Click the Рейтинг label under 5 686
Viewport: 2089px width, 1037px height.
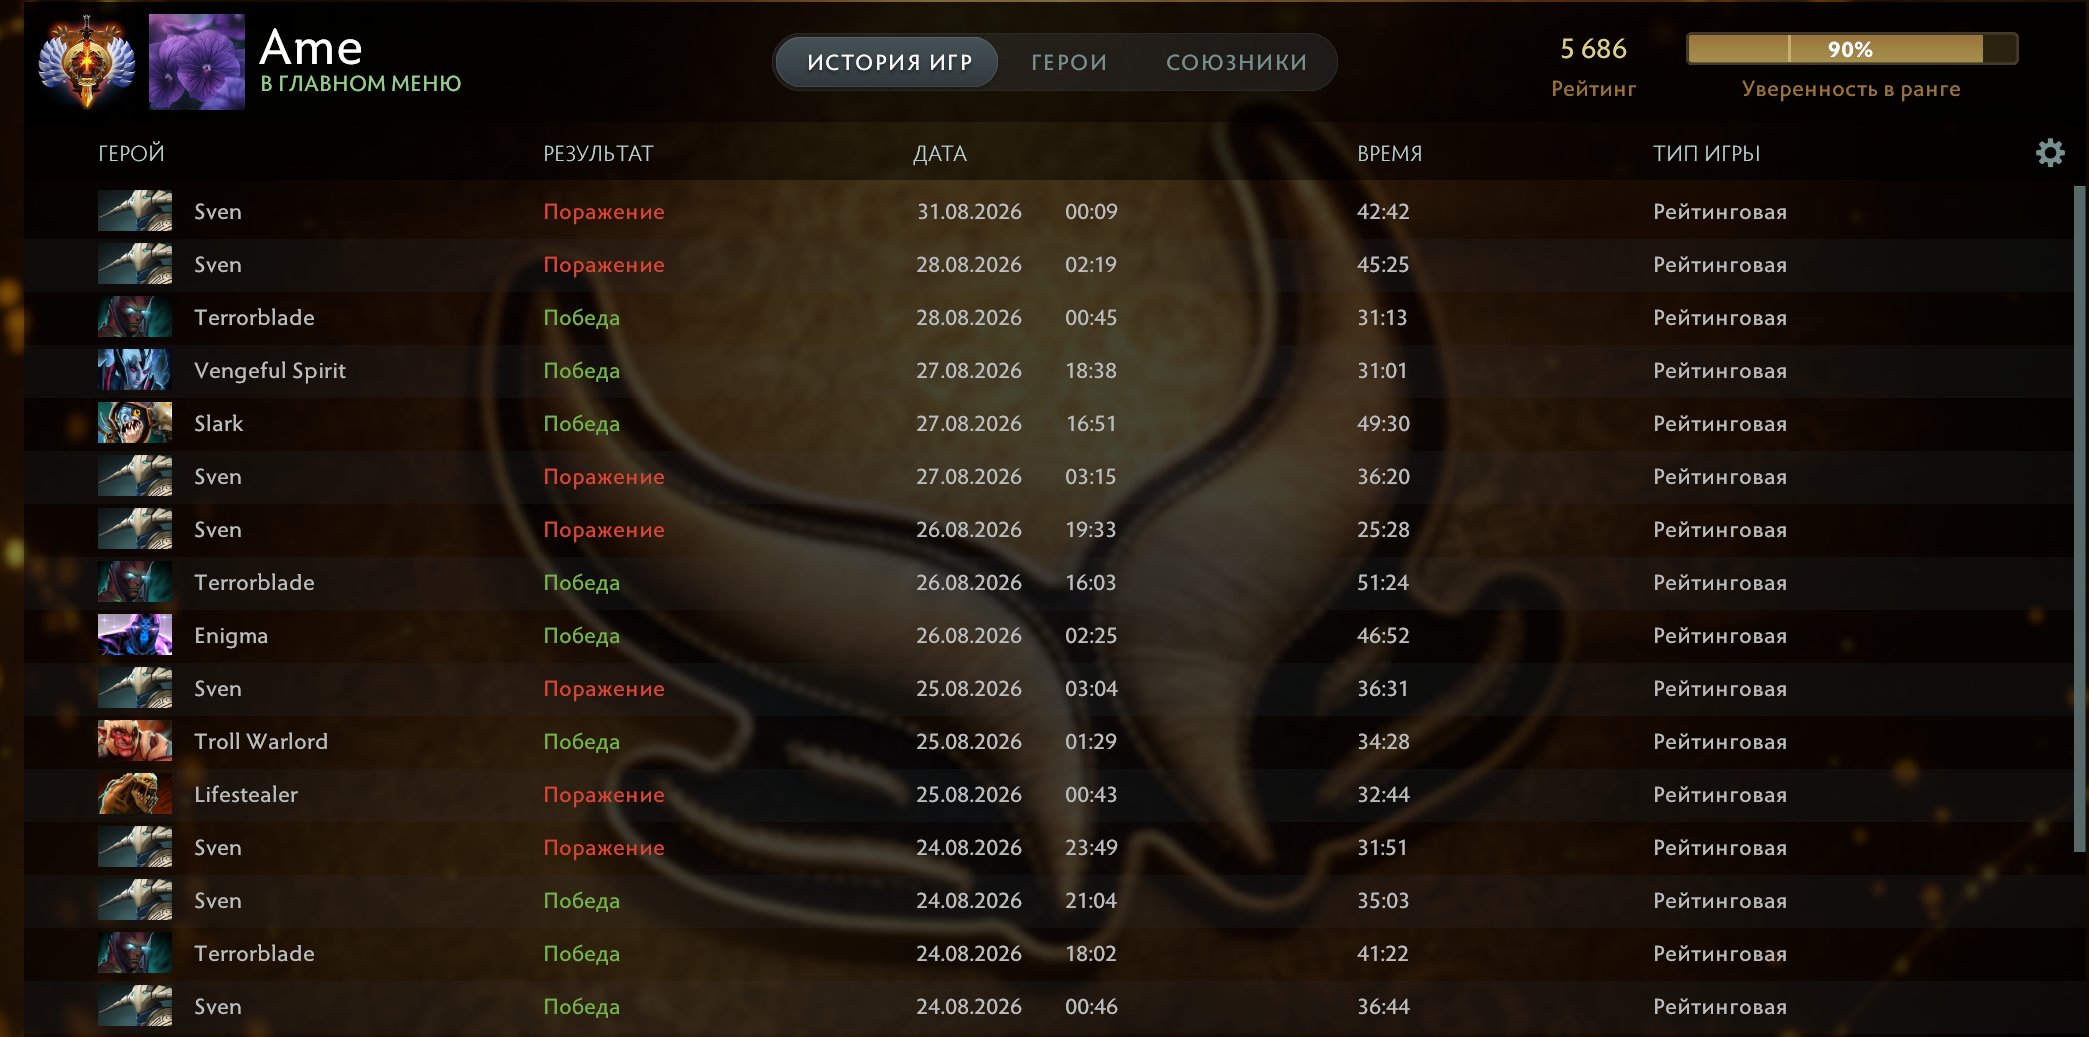pos(1593,89)
